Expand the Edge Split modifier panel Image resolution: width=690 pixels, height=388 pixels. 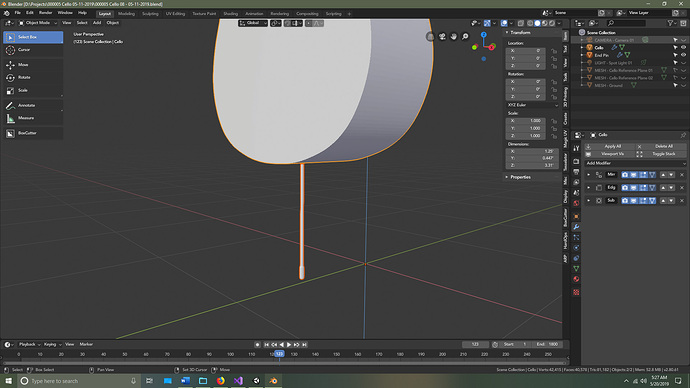[589, 188]
